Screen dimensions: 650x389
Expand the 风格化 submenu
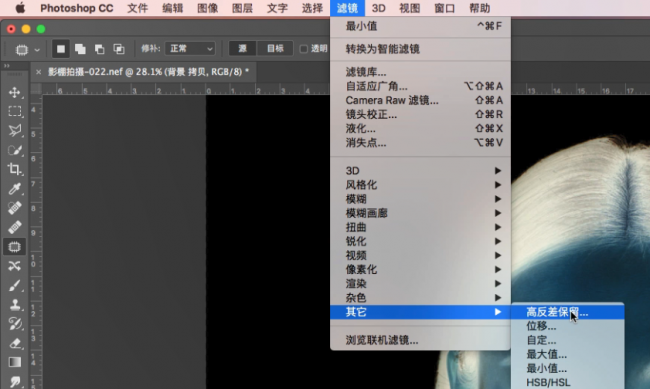420,185
